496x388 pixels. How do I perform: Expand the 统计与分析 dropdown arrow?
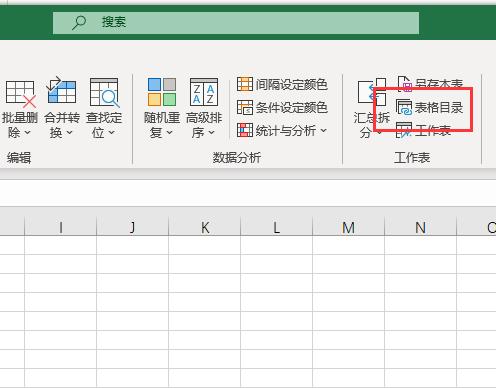pyautogui.click(x=324, y=130)
